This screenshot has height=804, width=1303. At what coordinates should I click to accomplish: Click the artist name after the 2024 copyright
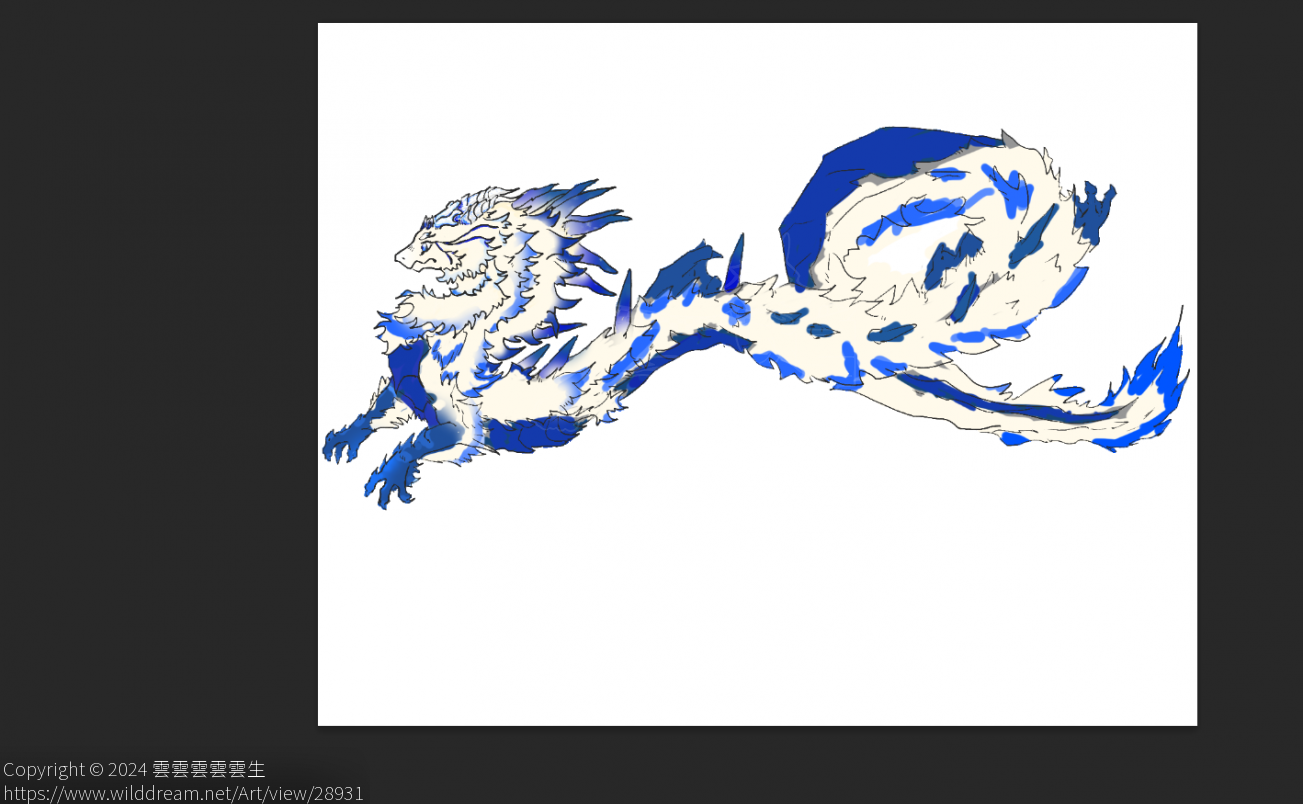tap(208, 769)
